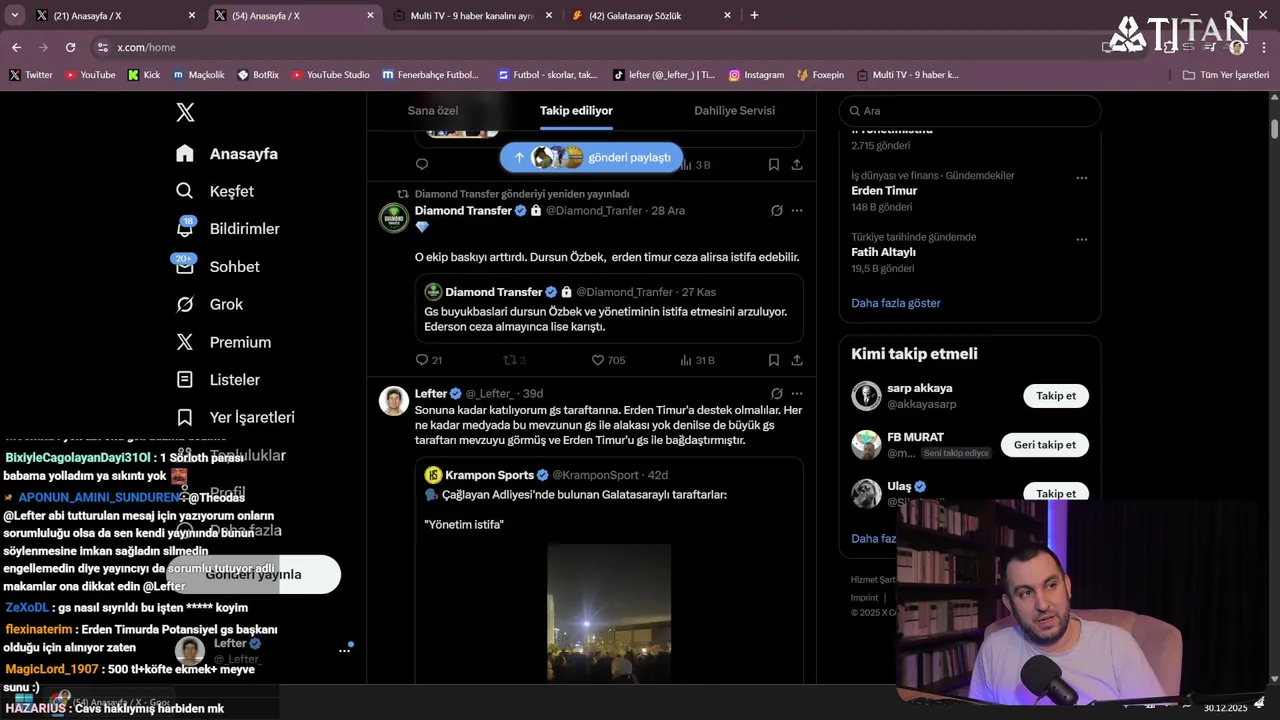This screenshot has height=720, width=1280.
Task: Open the quoted Diamond Transfer post from 27 Kas
Action: point(610,308)
